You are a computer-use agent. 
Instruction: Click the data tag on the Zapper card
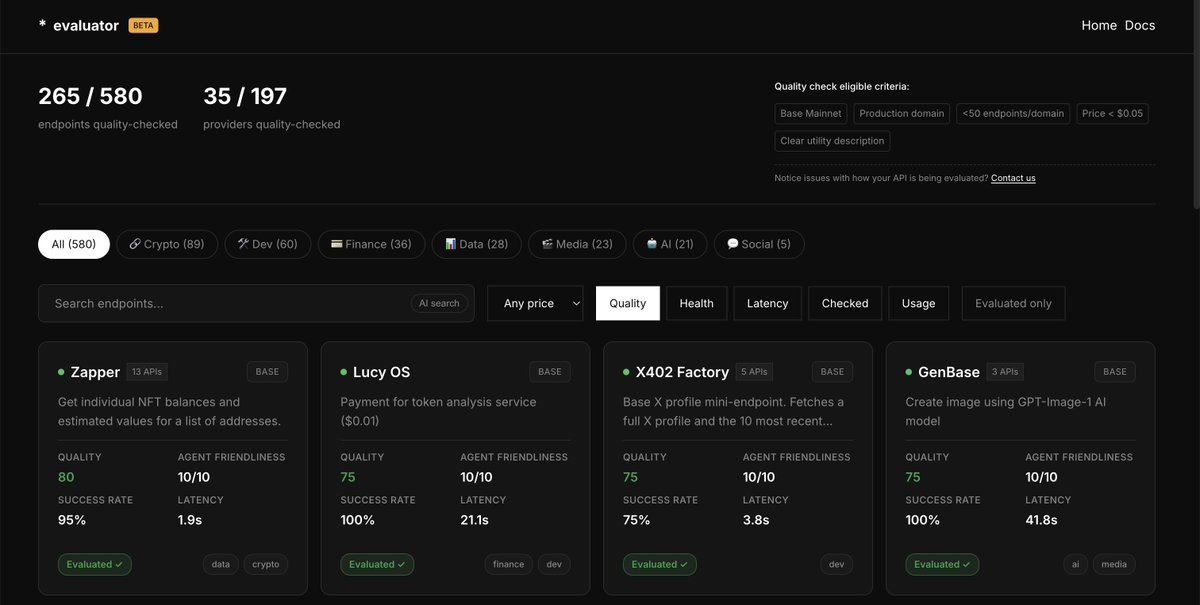220,564
